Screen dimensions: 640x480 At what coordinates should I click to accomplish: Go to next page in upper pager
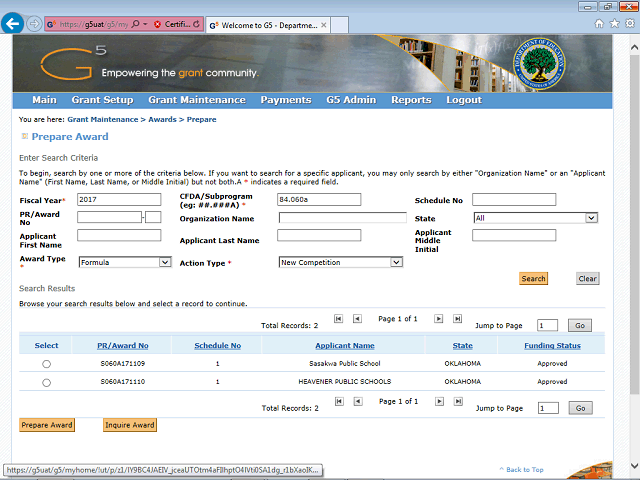point(438,319)
